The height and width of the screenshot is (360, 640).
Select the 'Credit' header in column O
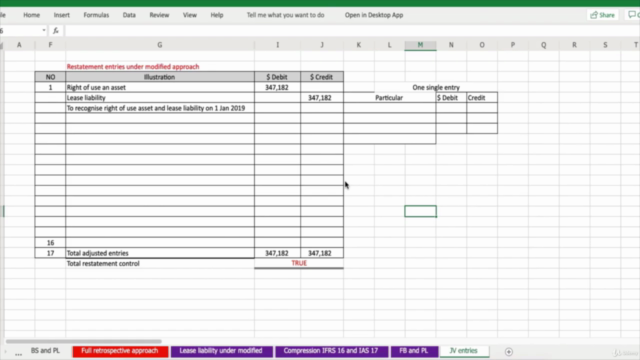[482, 98]
